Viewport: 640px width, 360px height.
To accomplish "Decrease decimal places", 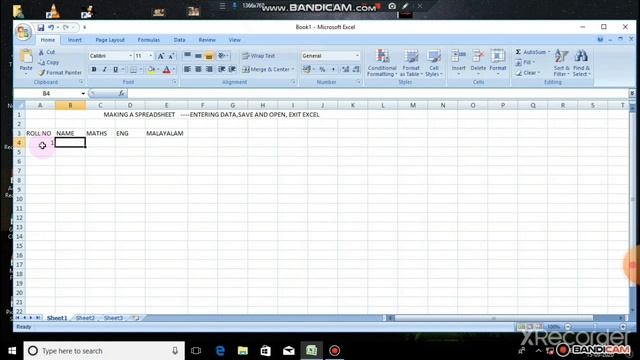I will pos(356,69).
